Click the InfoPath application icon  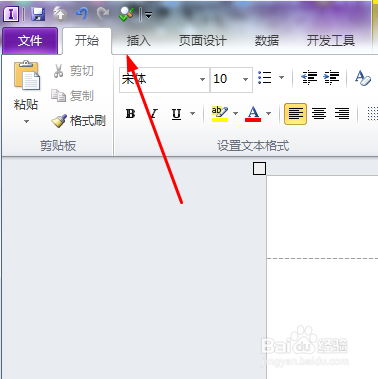pos(11,14)
